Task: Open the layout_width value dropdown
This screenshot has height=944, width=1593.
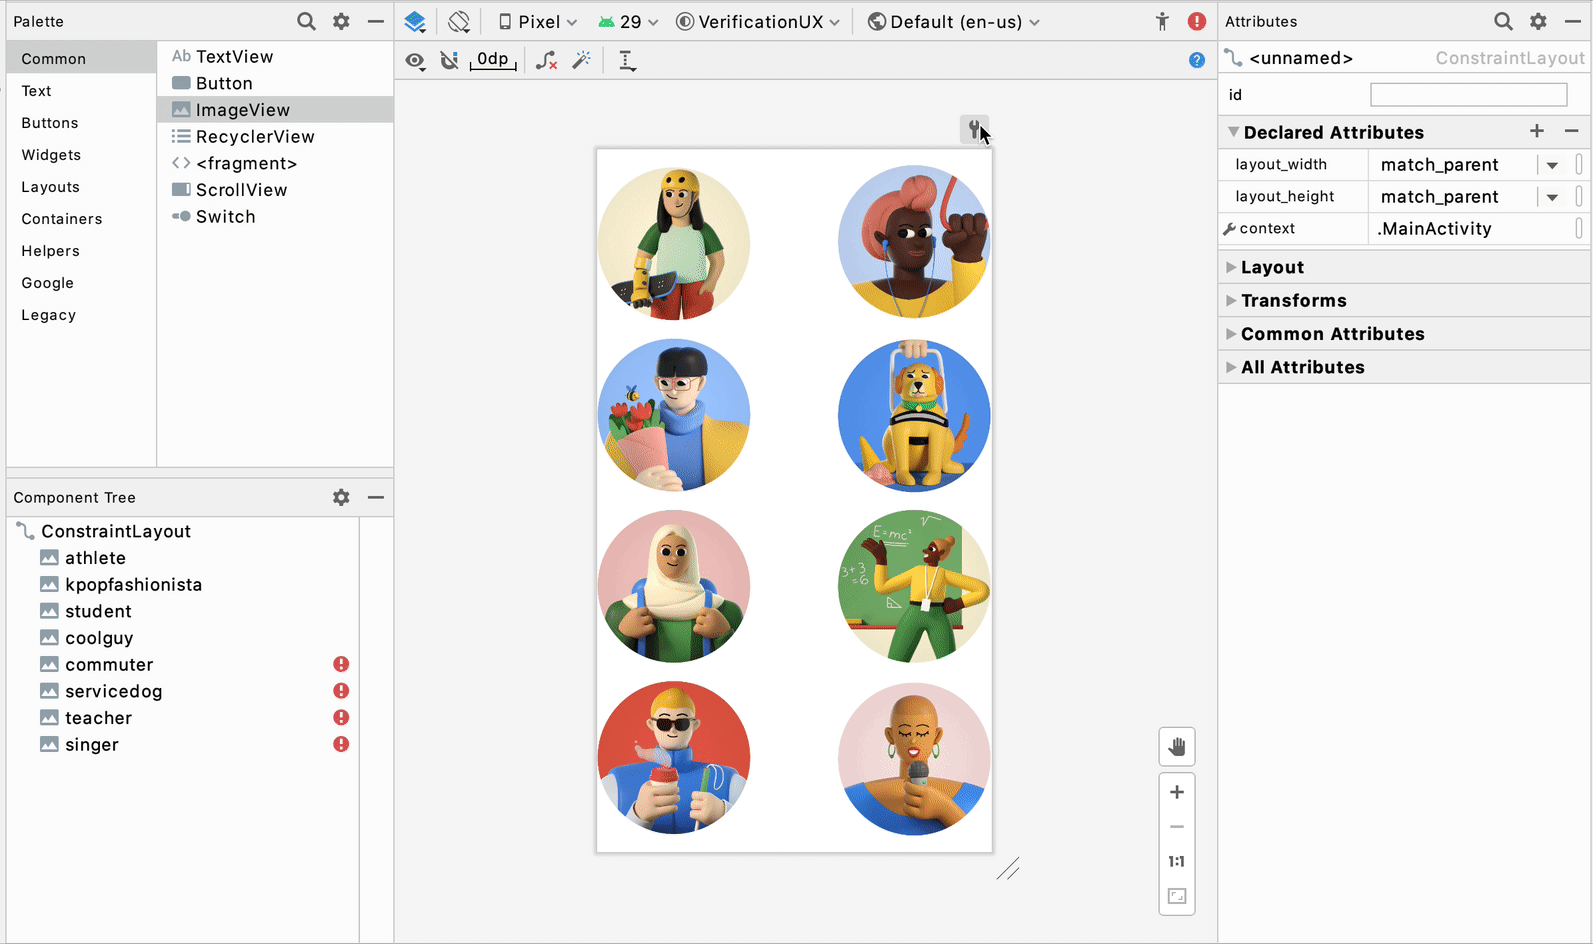Action: (x=1552, y=165)
